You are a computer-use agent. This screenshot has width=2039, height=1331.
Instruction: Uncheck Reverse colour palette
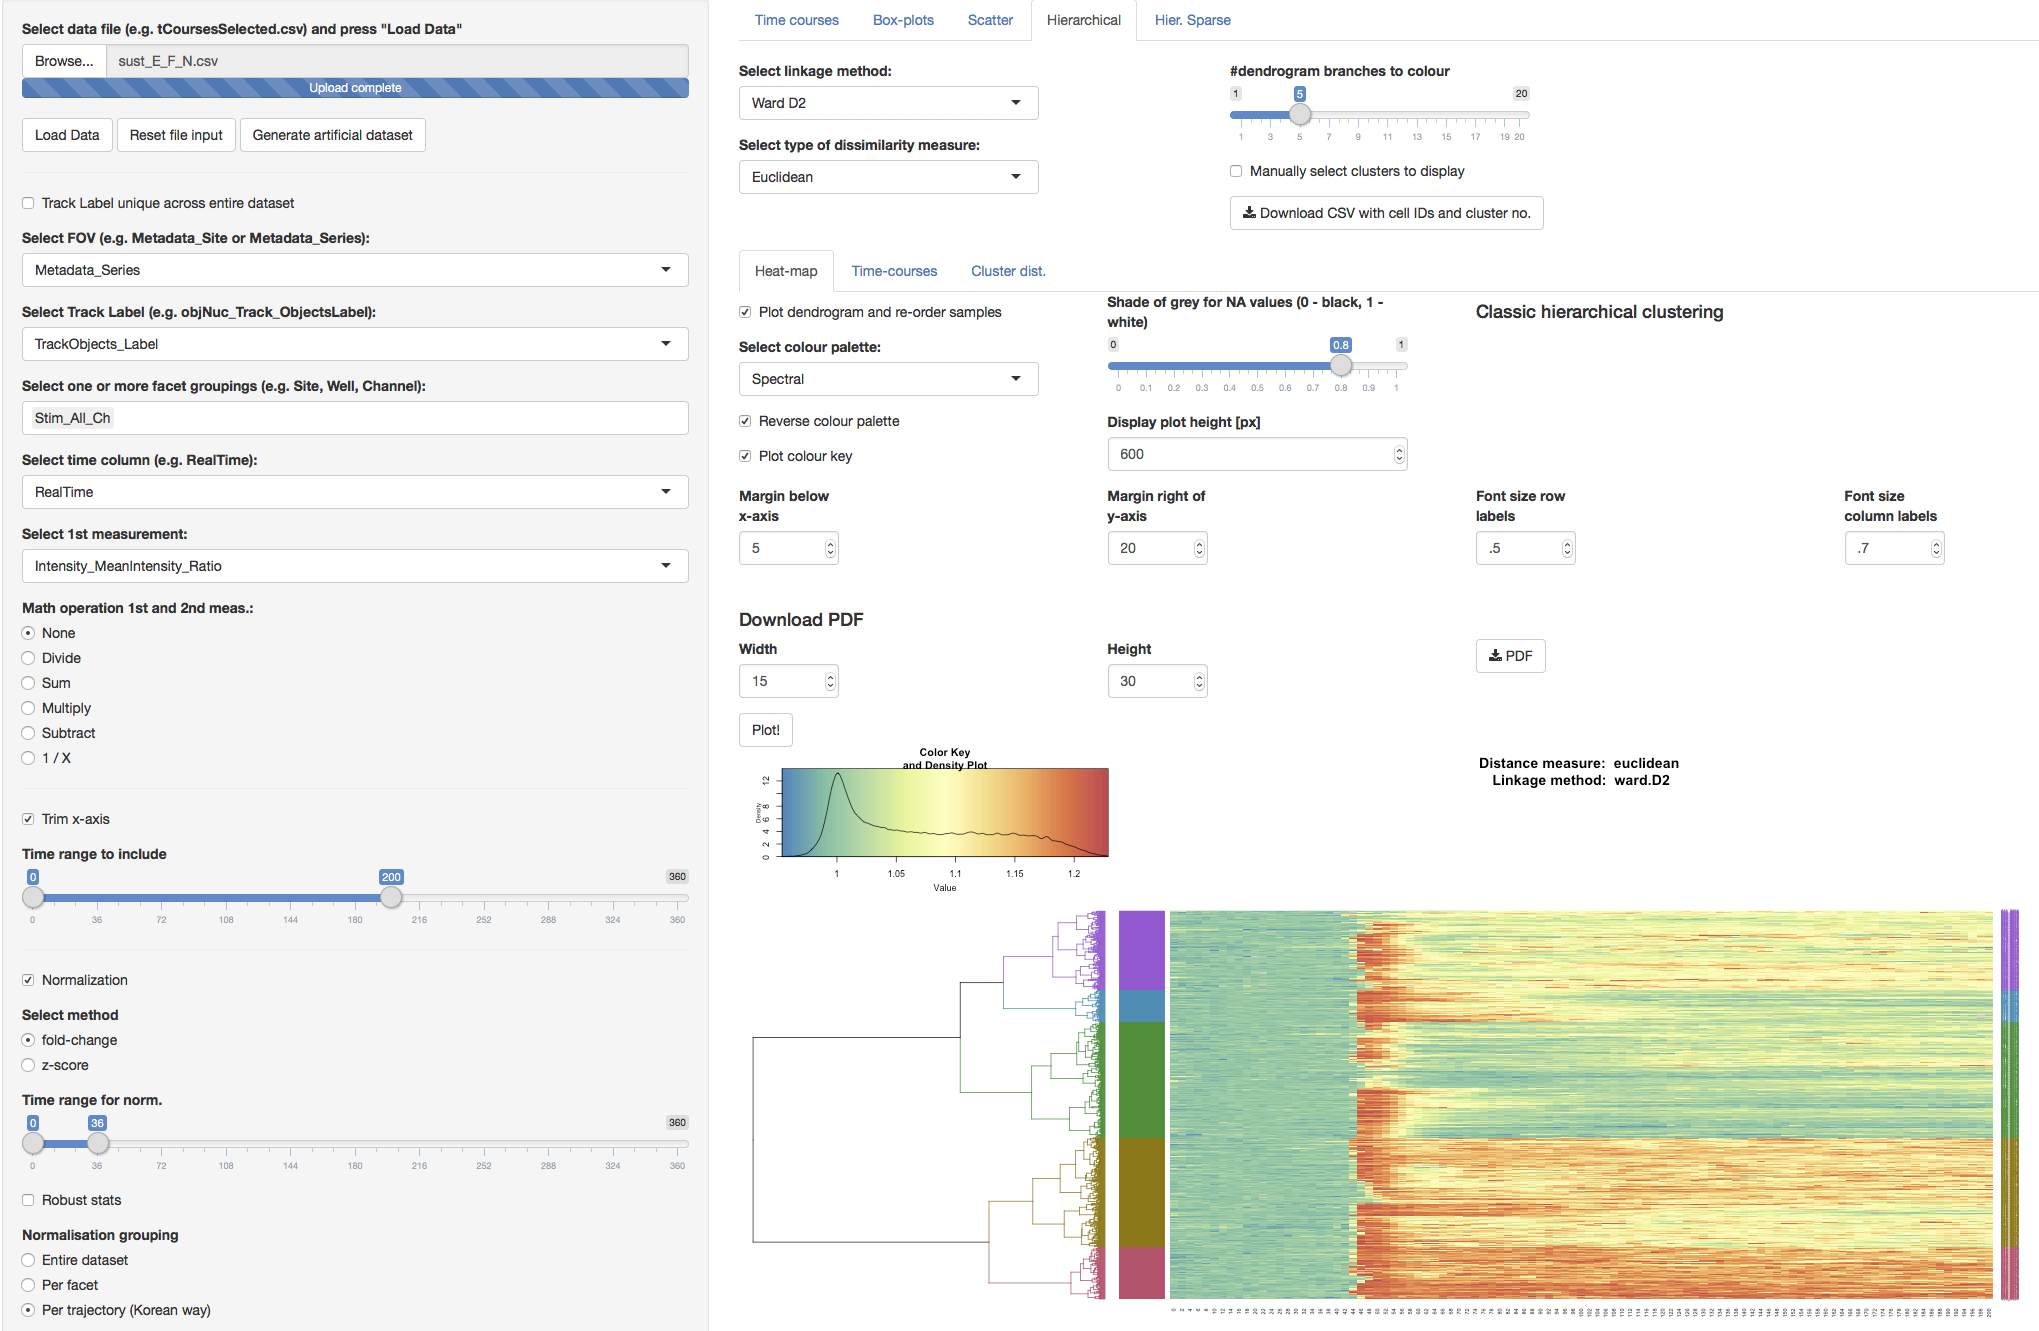coord(745,421)
